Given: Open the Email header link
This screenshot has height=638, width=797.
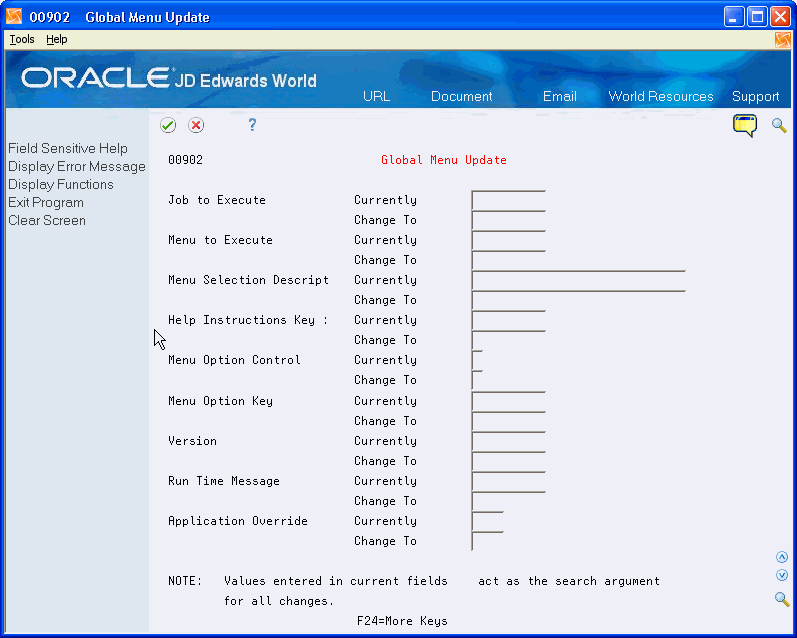Looking at the screenshot, I should [560, 97].
